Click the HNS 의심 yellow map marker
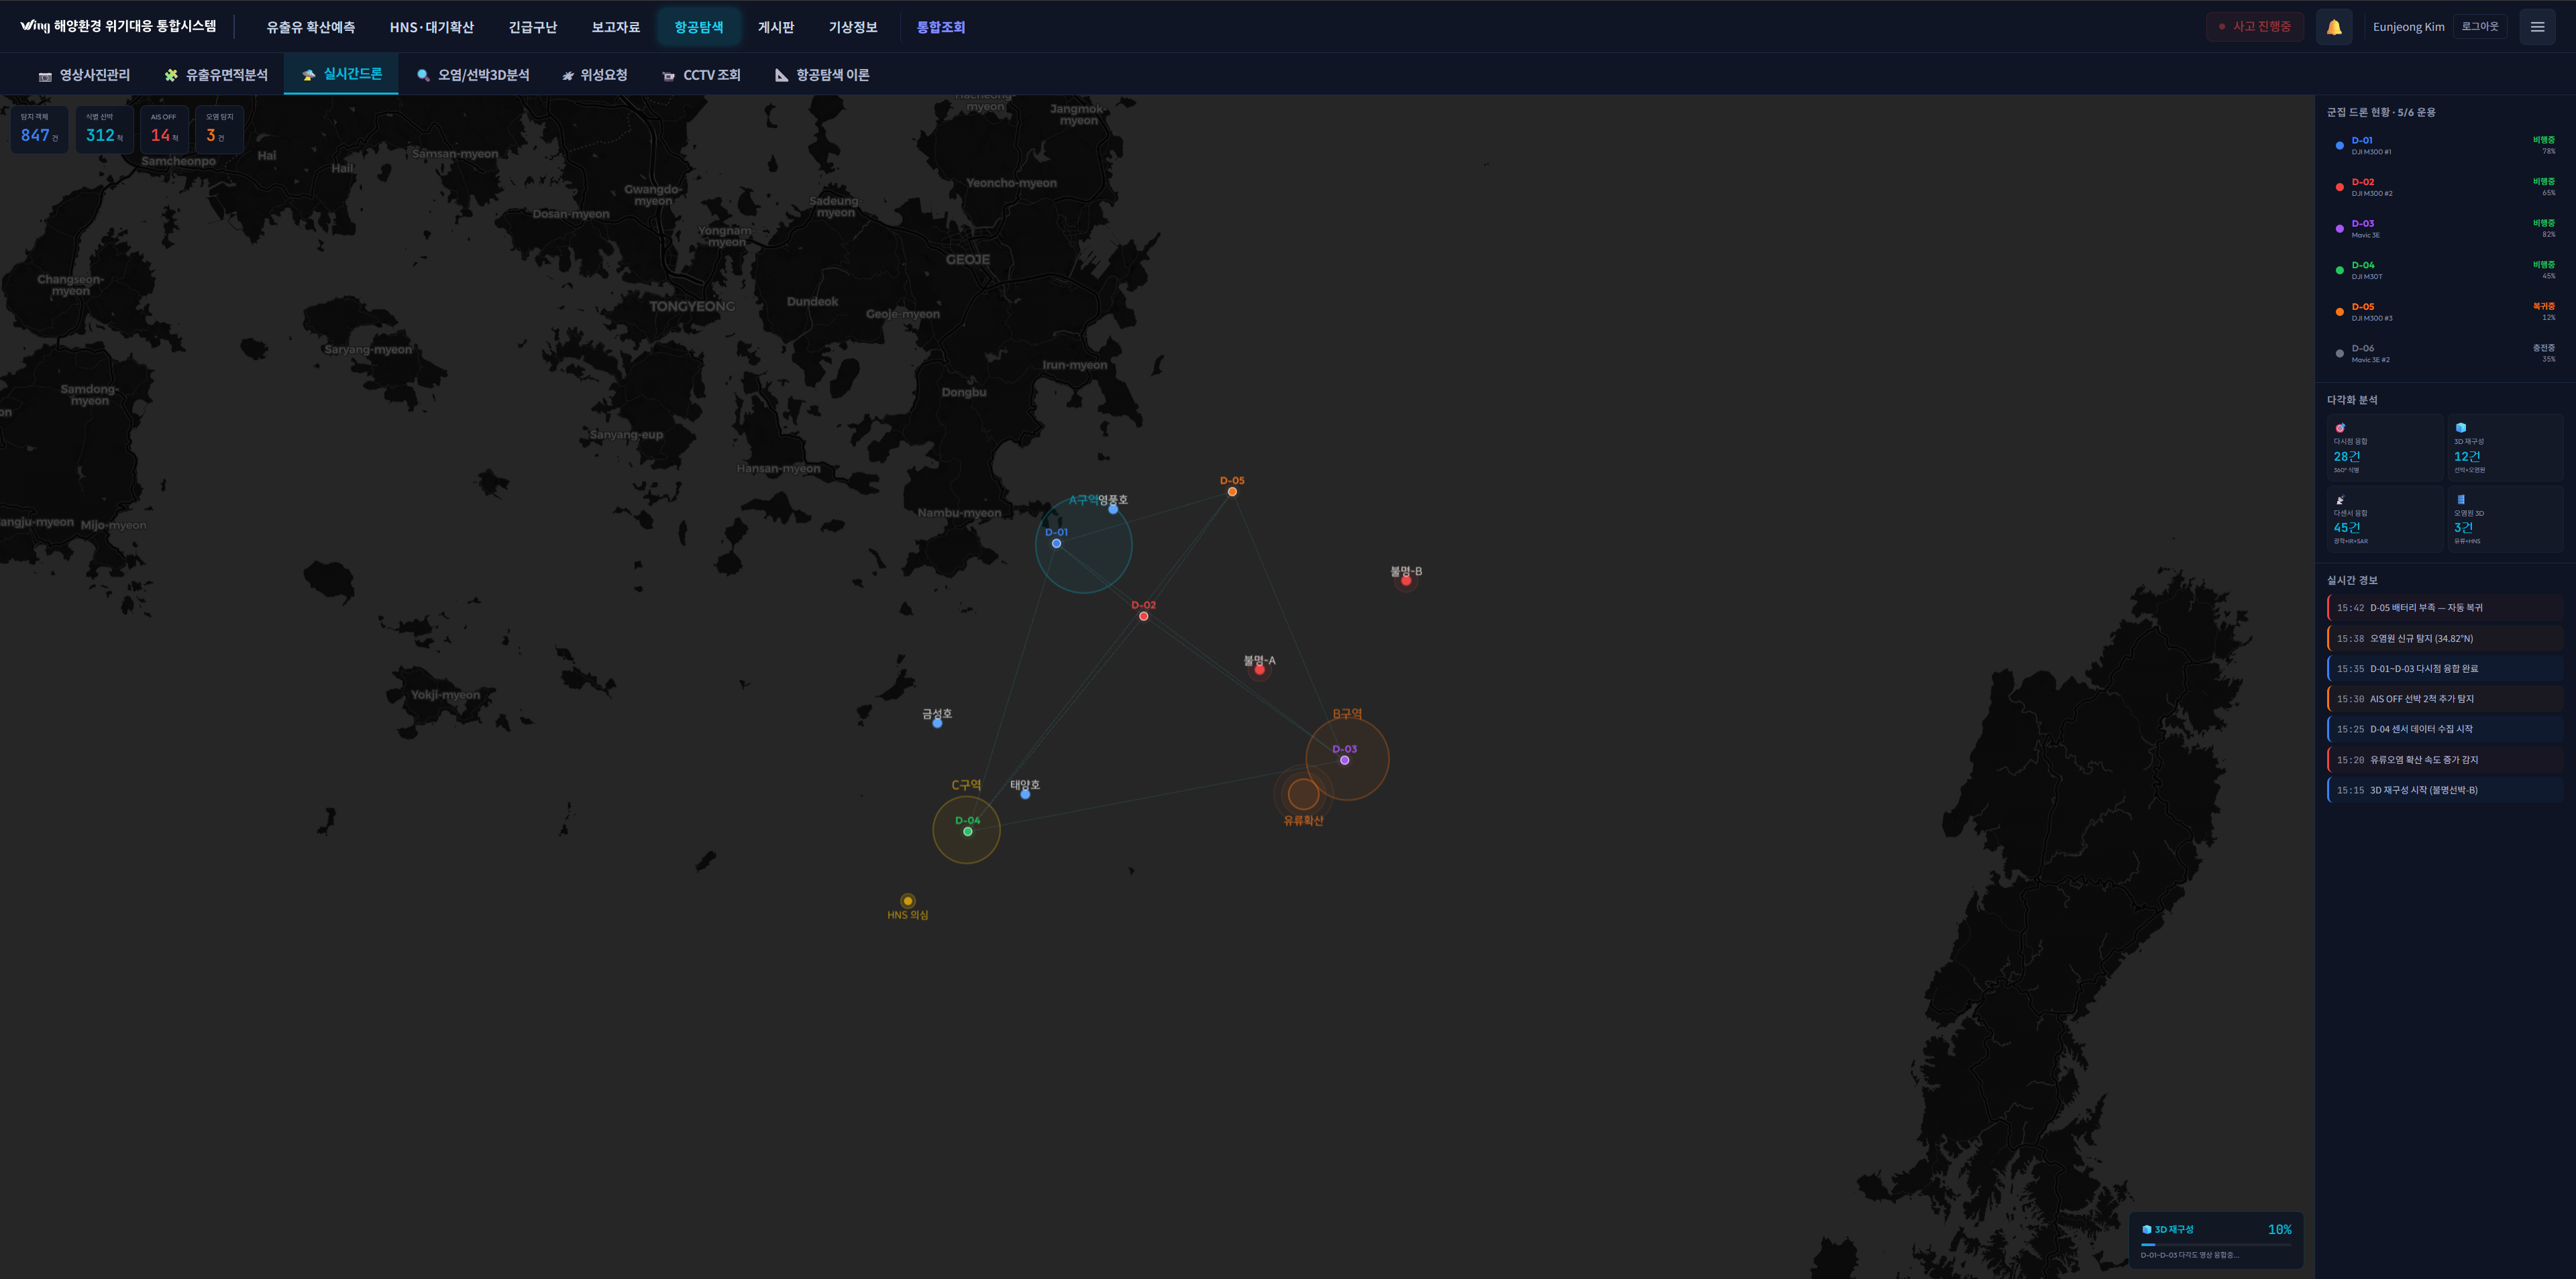 [907, 901]
